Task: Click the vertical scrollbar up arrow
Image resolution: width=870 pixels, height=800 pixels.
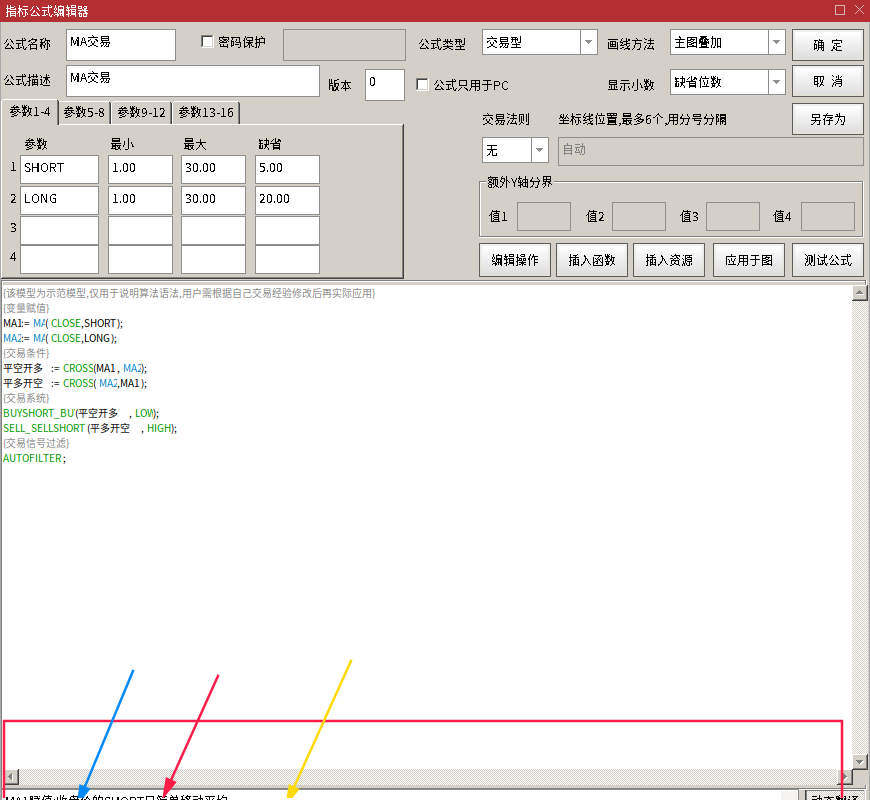Action: click(858, 293)
